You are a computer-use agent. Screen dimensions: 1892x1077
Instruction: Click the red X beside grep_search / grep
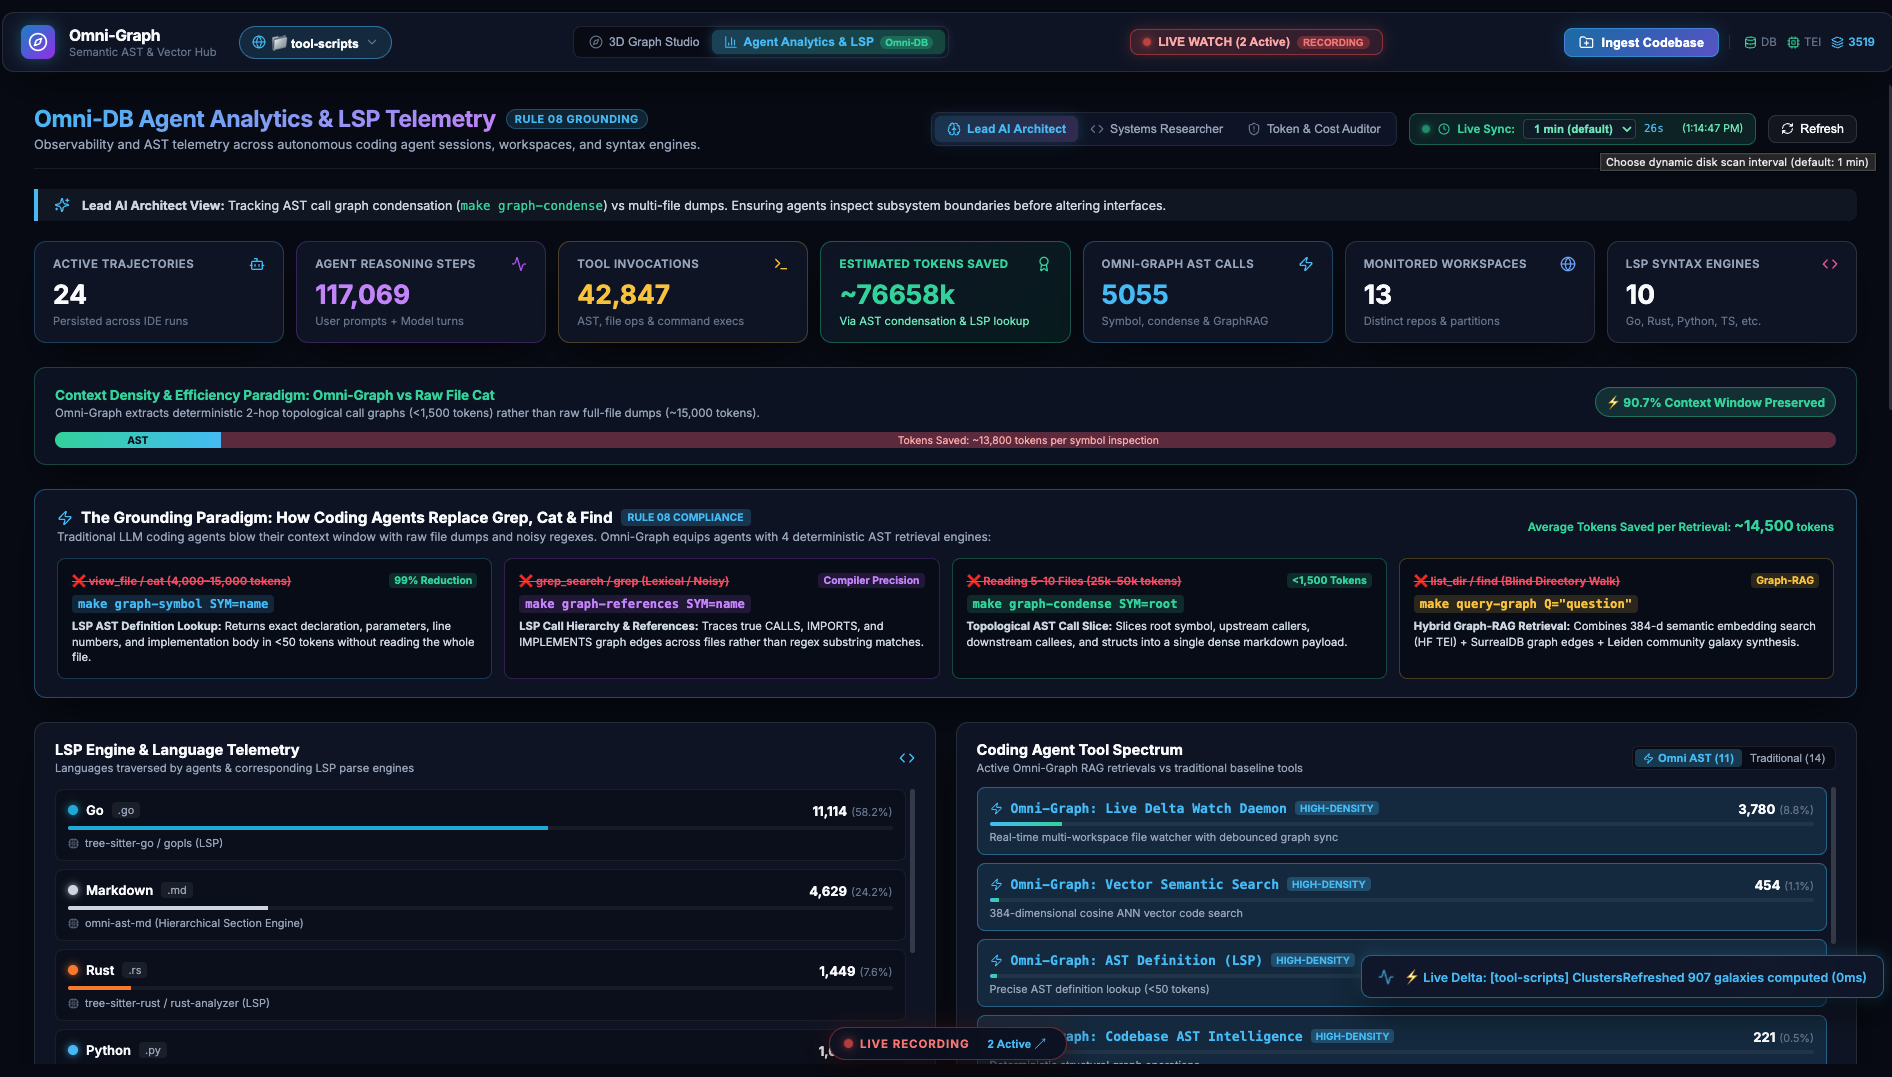coord(526,581)
